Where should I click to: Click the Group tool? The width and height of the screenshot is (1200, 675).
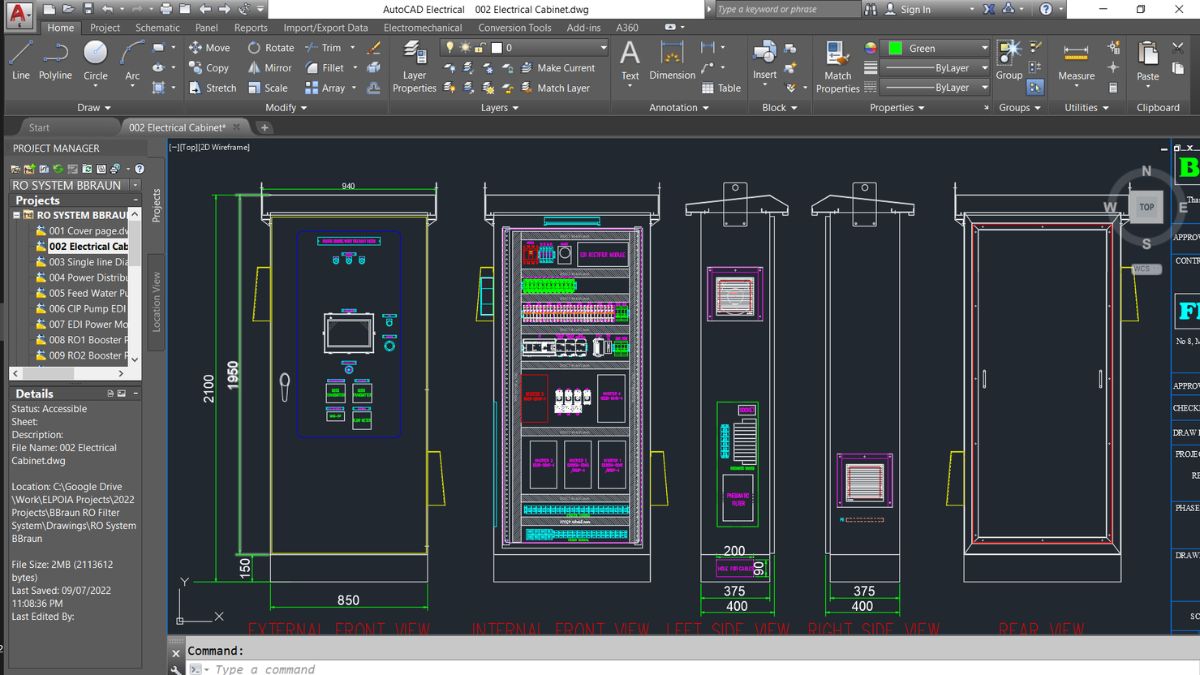(1009, 60)
